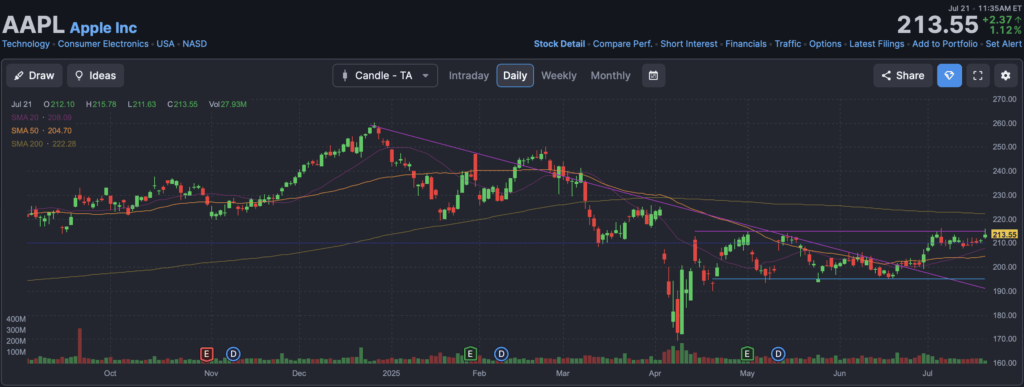Select the SMA 20 indicator label
Screen dimensions: 1024x387
[x=41, y=117]
